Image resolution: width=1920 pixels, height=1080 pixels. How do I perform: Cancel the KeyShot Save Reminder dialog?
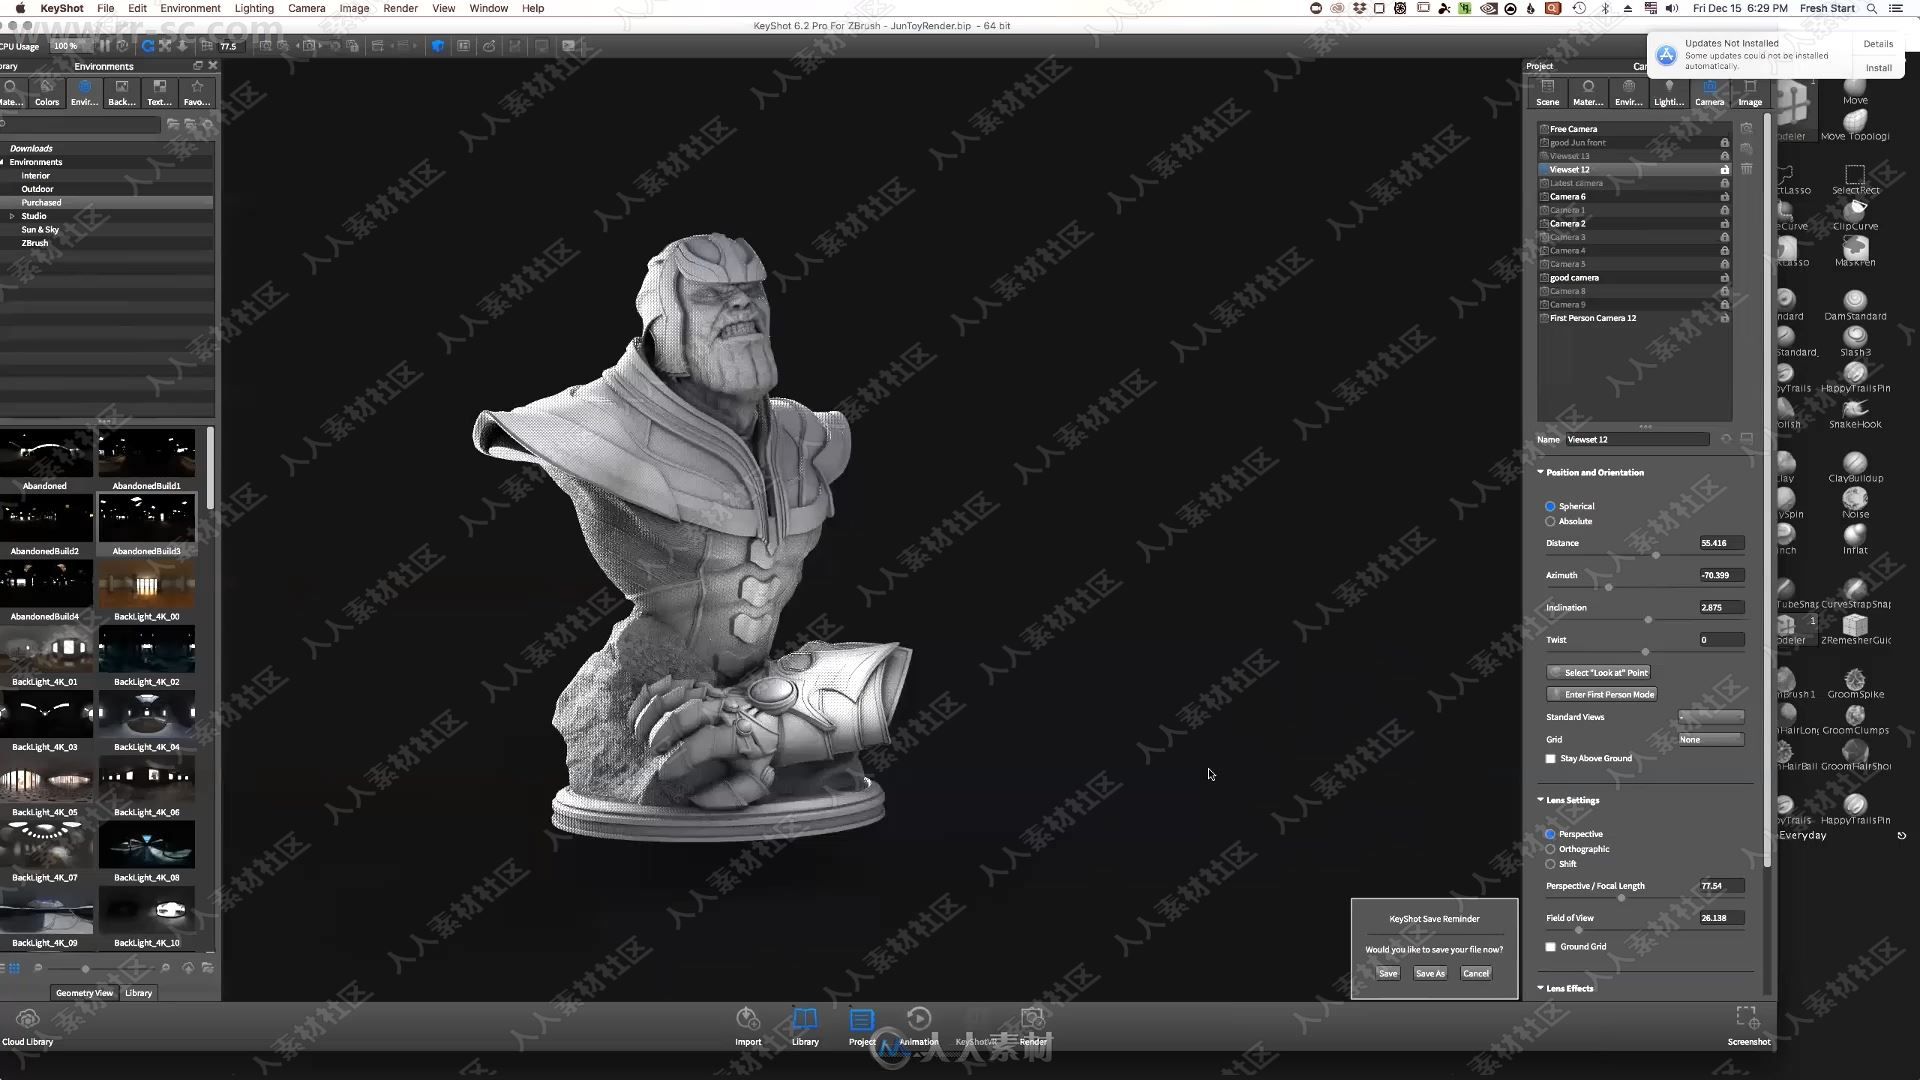pos(1476,973)
